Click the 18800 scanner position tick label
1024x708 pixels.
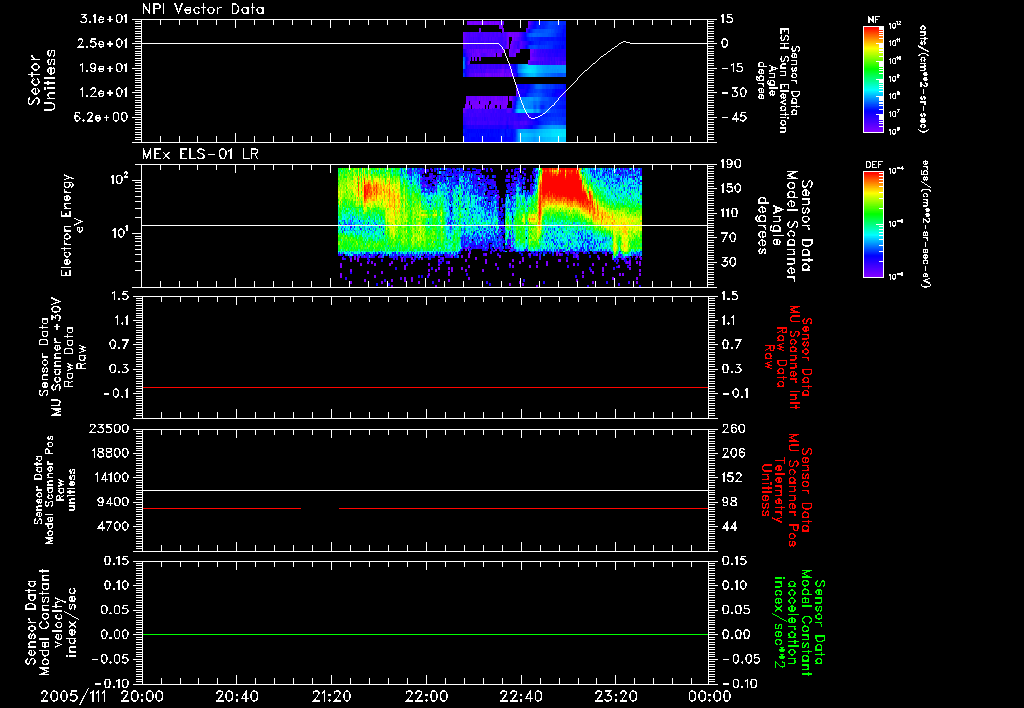coord(108,453)
